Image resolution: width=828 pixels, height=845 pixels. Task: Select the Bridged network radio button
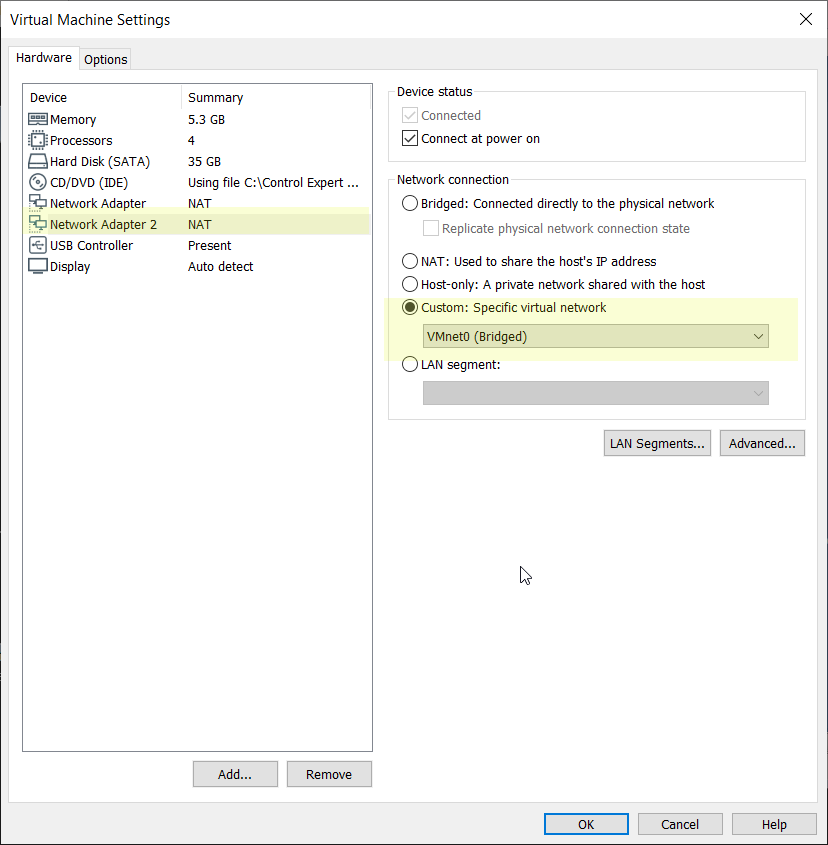[x=410, y=203]
